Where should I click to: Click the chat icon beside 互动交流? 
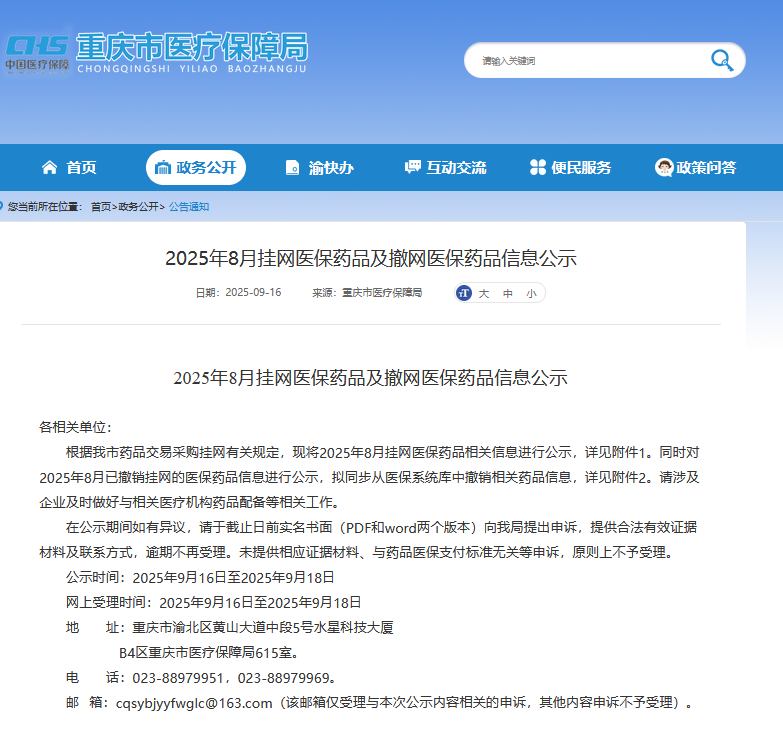[x=412, y=167]
